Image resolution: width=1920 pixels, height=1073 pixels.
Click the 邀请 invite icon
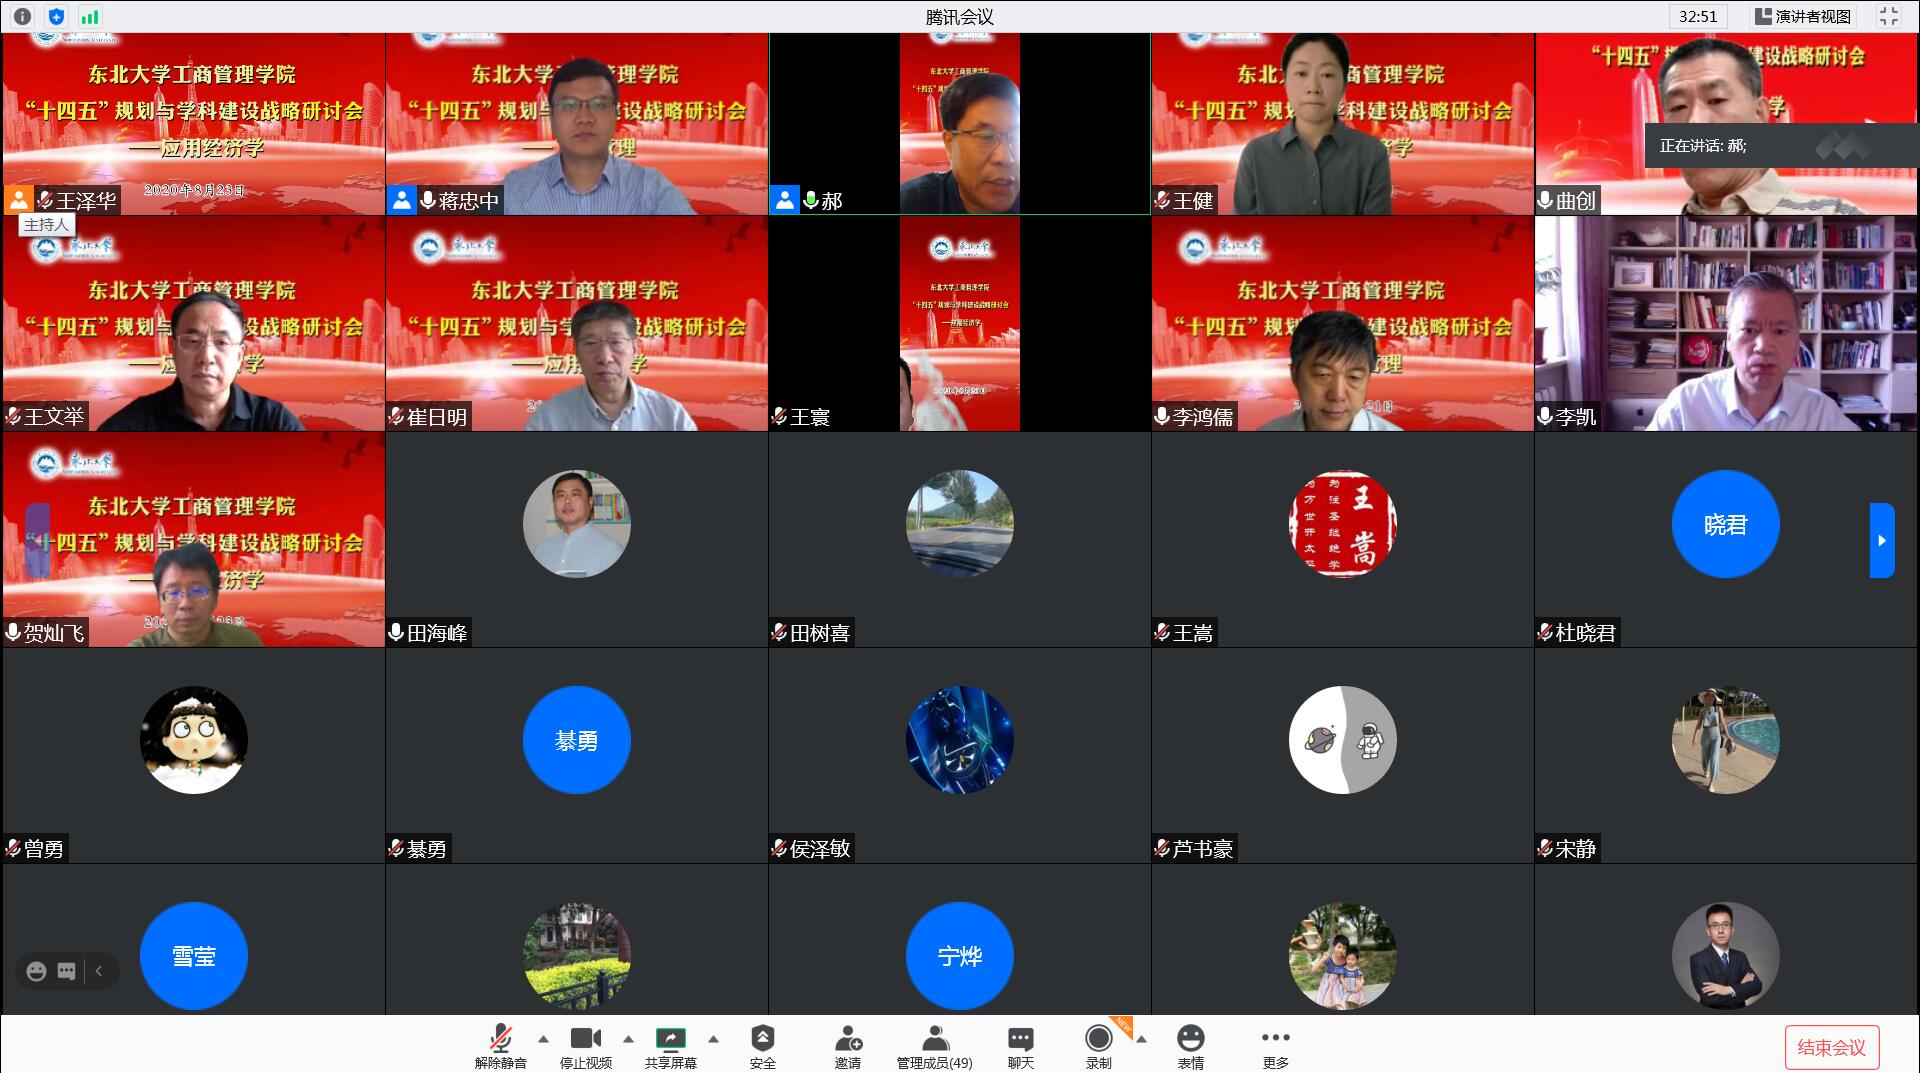tap(848, 1045)
